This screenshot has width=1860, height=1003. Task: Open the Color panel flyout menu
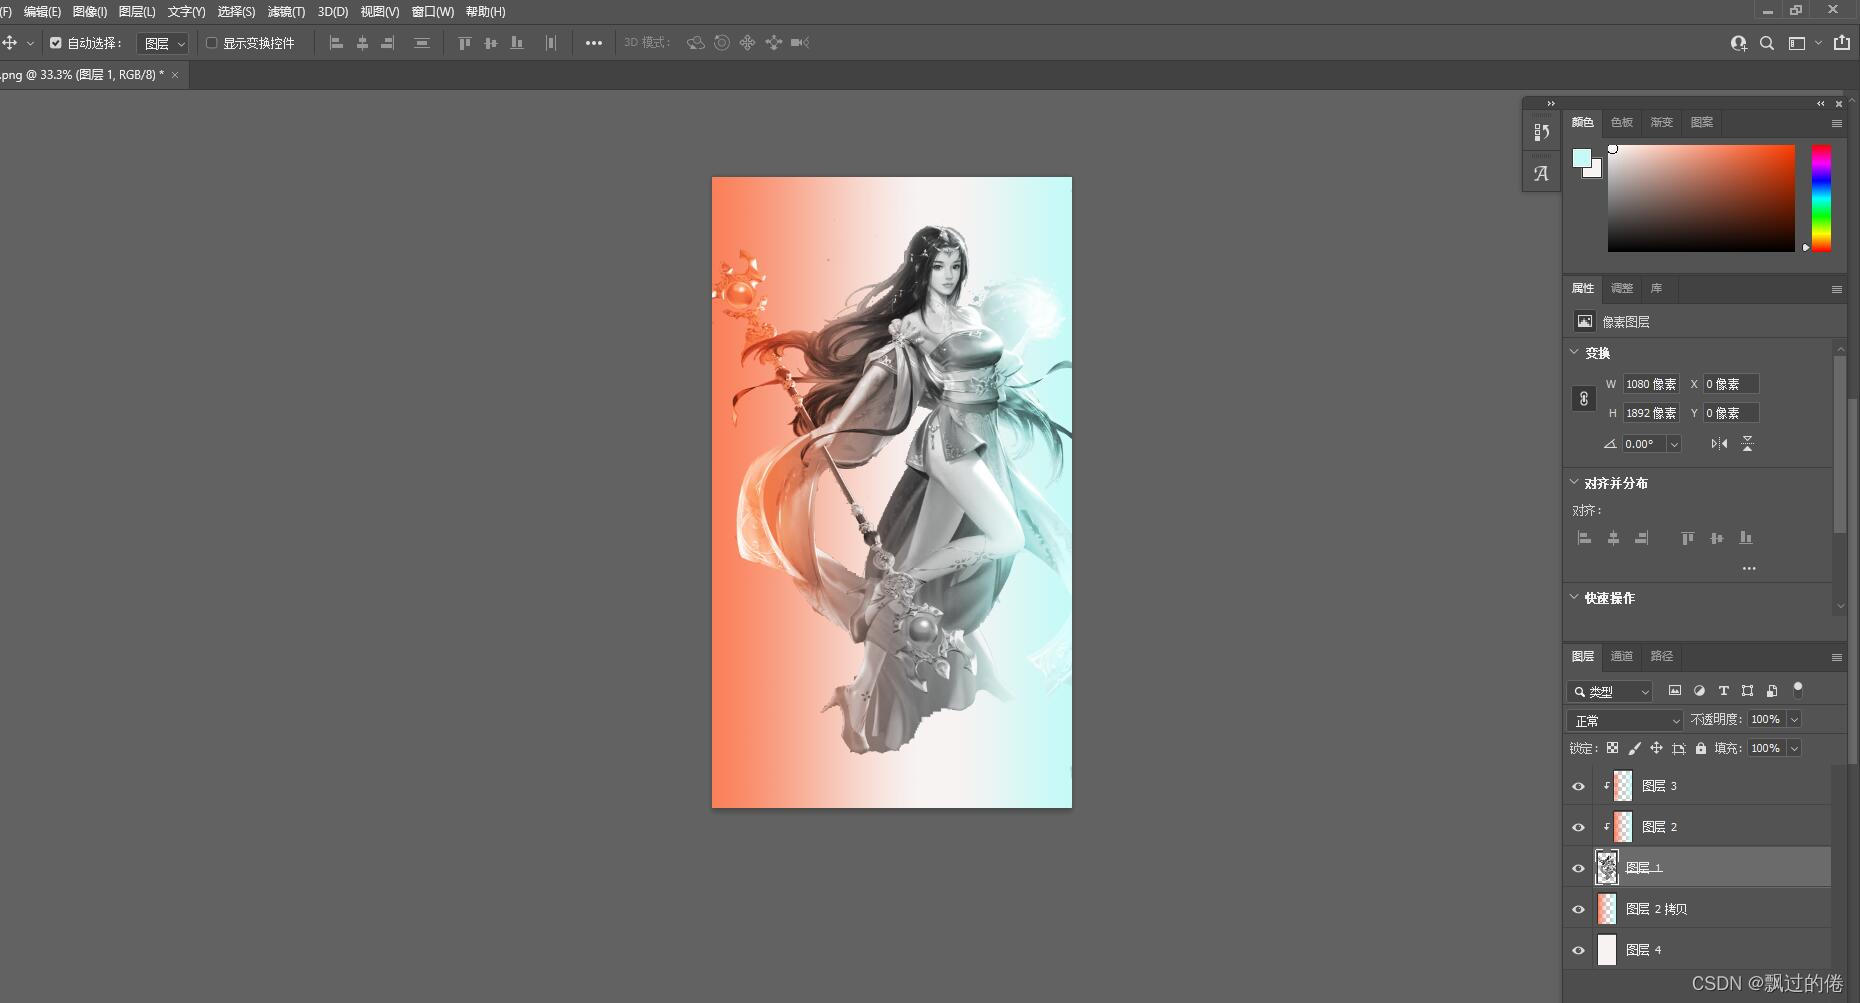[1836, 123]
